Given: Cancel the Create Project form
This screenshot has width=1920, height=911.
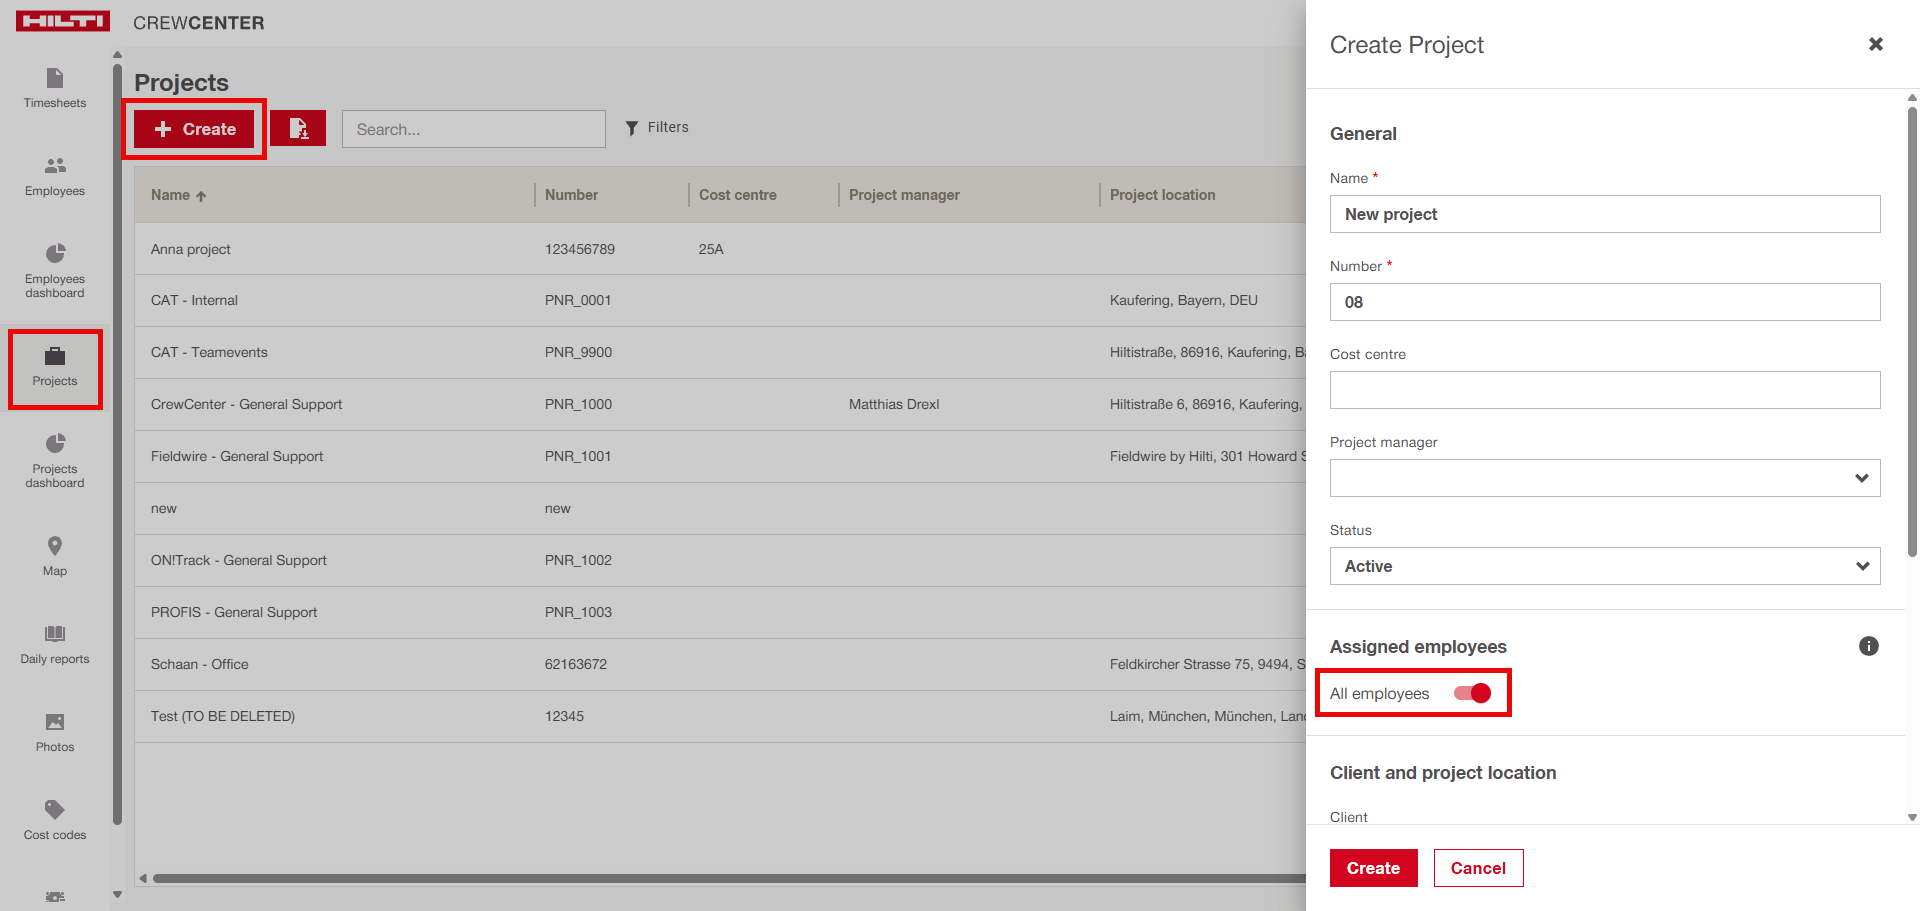Looking at the screenshot, I should coord(1478,868).
